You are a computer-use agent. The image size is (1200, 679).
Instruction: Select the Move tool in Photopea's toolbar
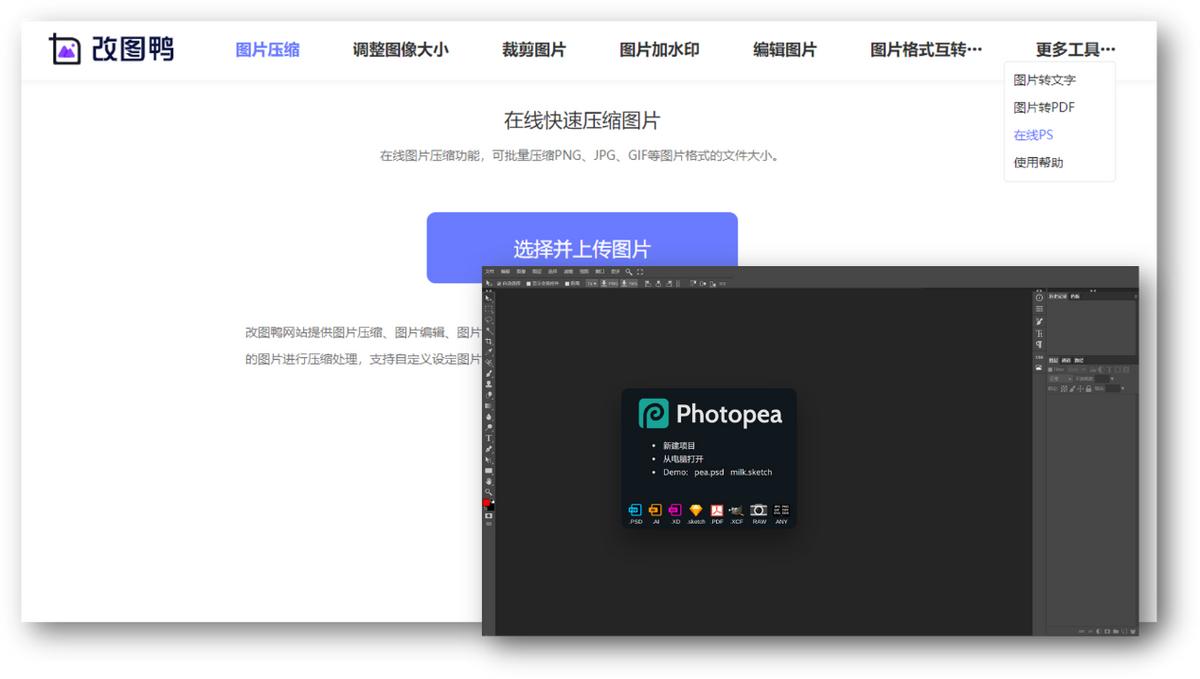point(489,299)
